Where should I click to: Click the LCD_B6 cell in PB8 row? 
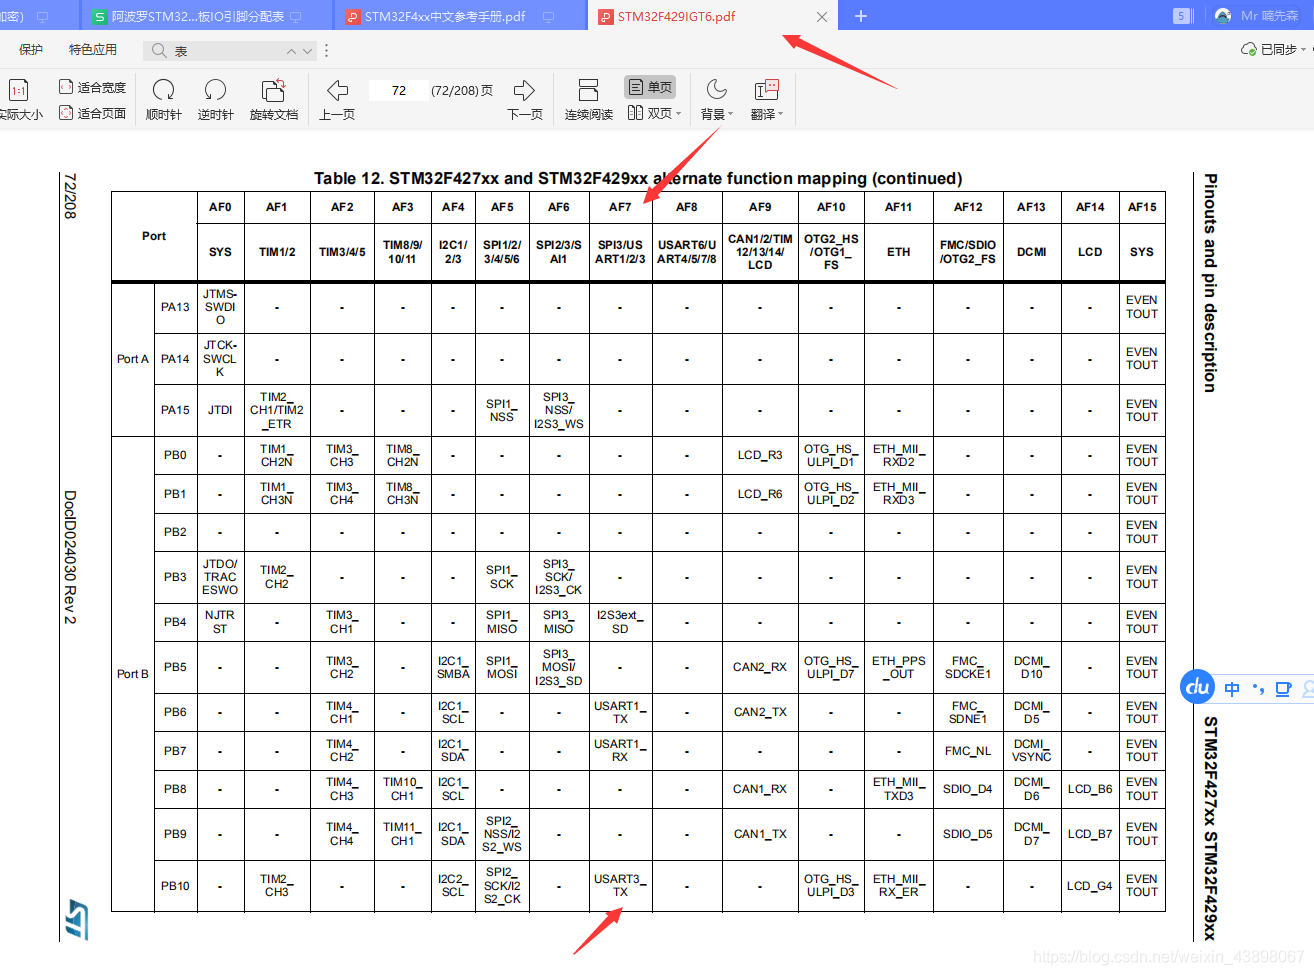click(1090, 789)
